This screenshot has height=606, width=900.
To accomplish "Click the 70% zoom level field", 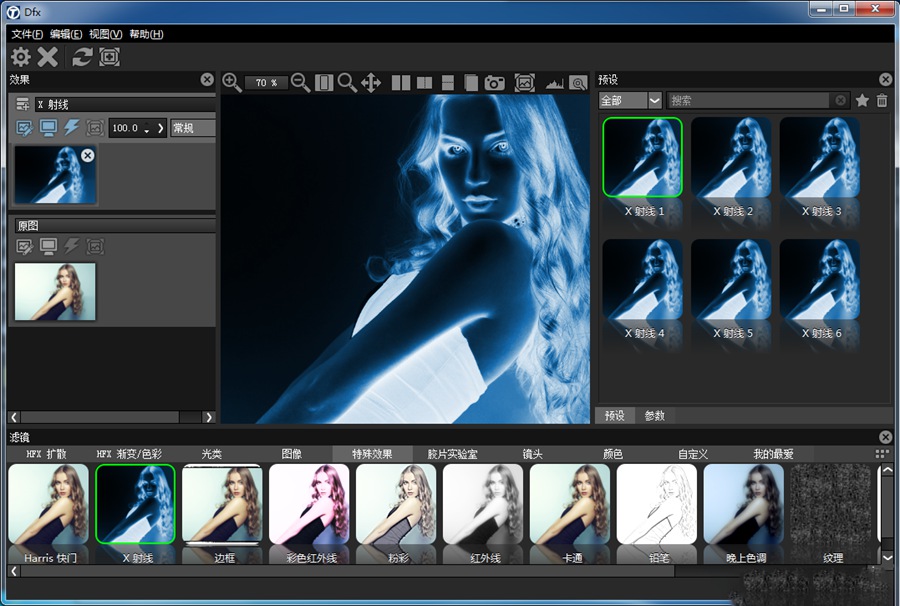I will coord(265,84).
